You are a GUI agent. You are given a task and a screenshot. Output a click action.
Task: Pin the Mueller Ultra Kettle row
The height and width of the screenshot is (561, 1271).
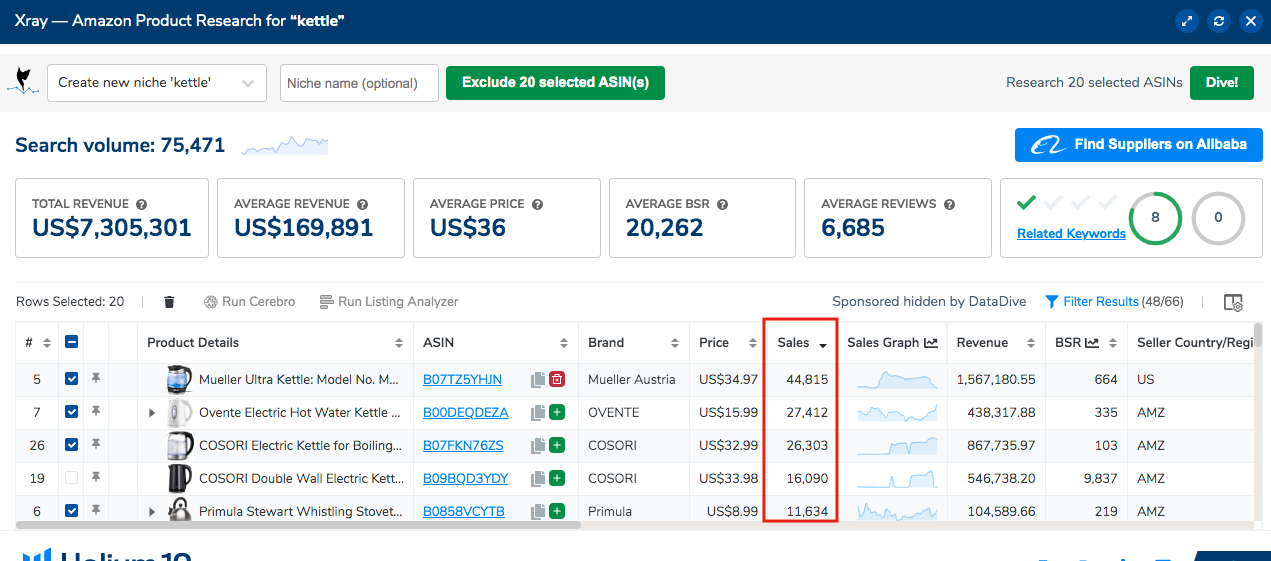click(x=96, y=380)
